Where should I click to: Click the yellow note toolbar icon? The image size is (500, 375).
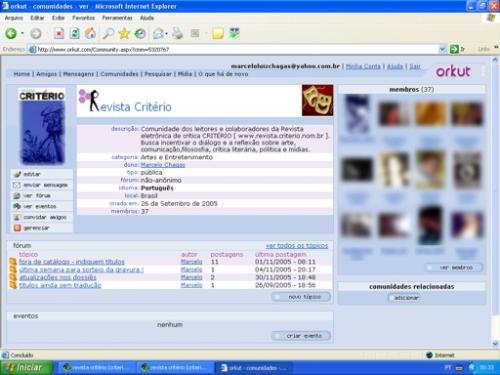coord(218,33)
